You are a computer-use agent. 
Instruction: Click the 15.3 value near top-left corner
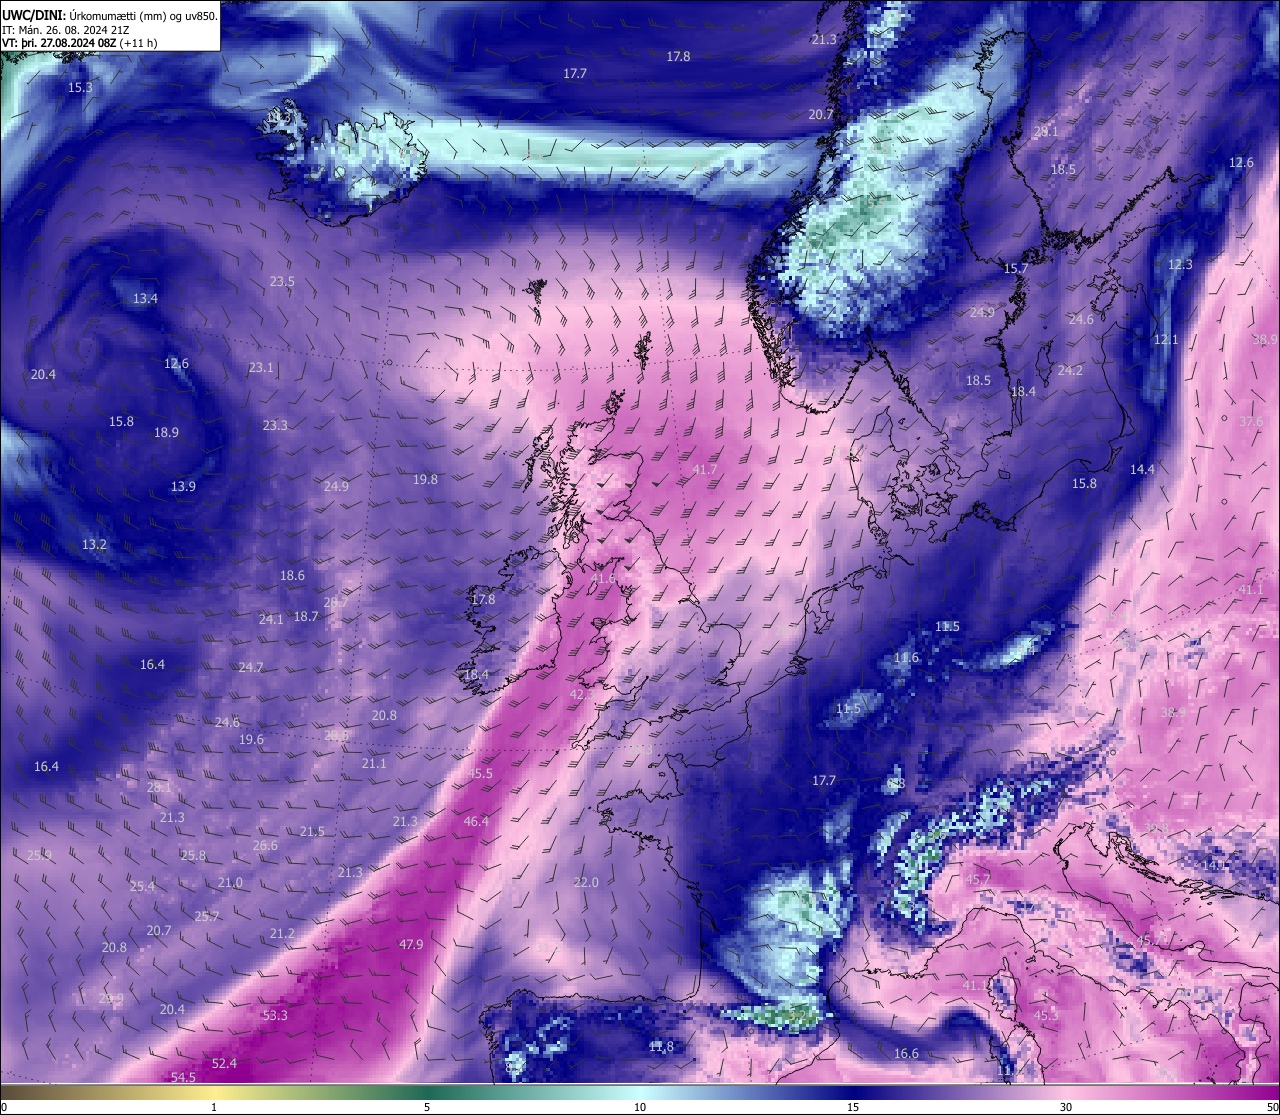click(x=80, y=88)
